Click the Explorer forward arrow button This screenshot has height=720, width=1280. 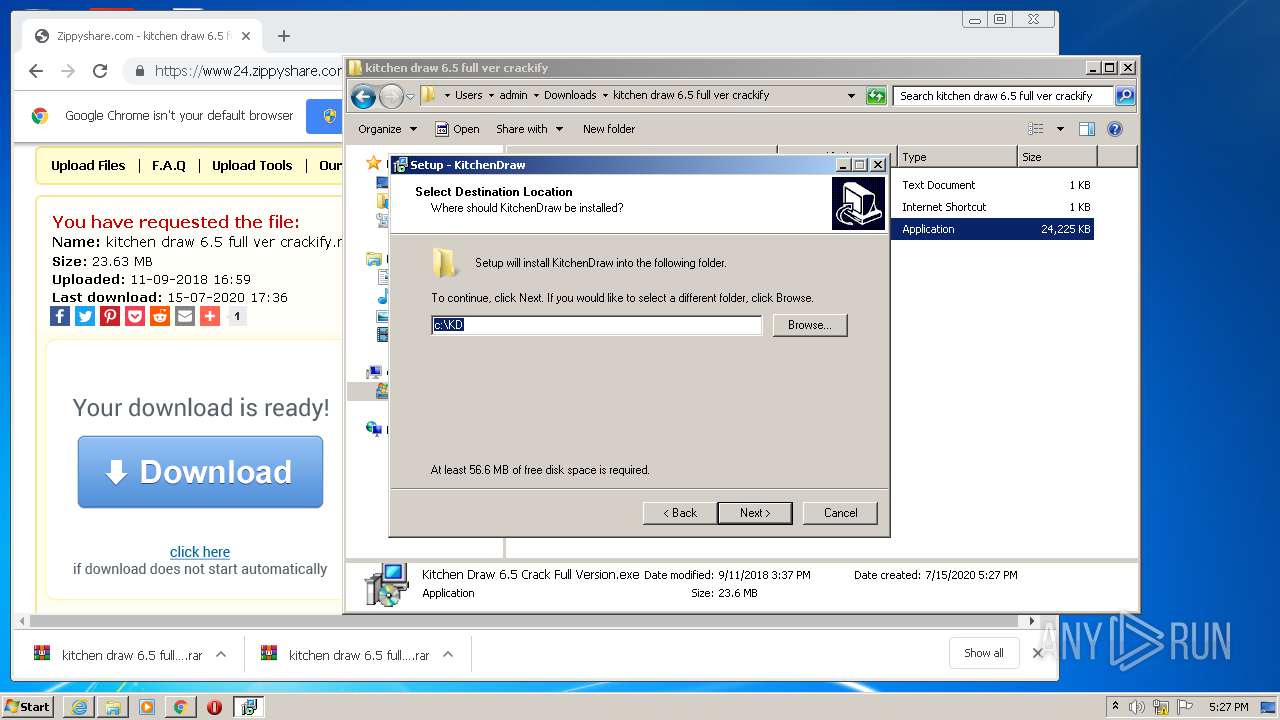(391, 96)
